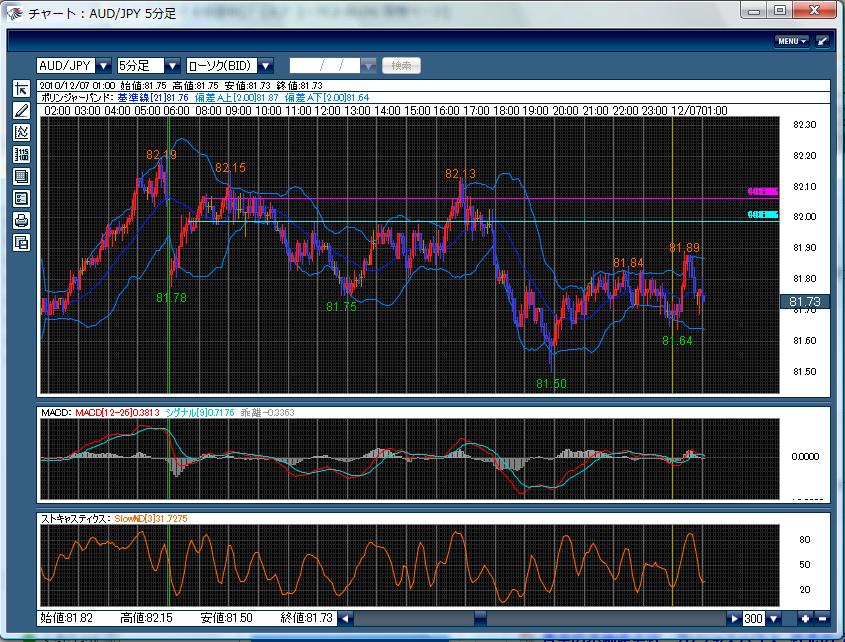
Task: Minimize the chart window
Action: [754, 10]
